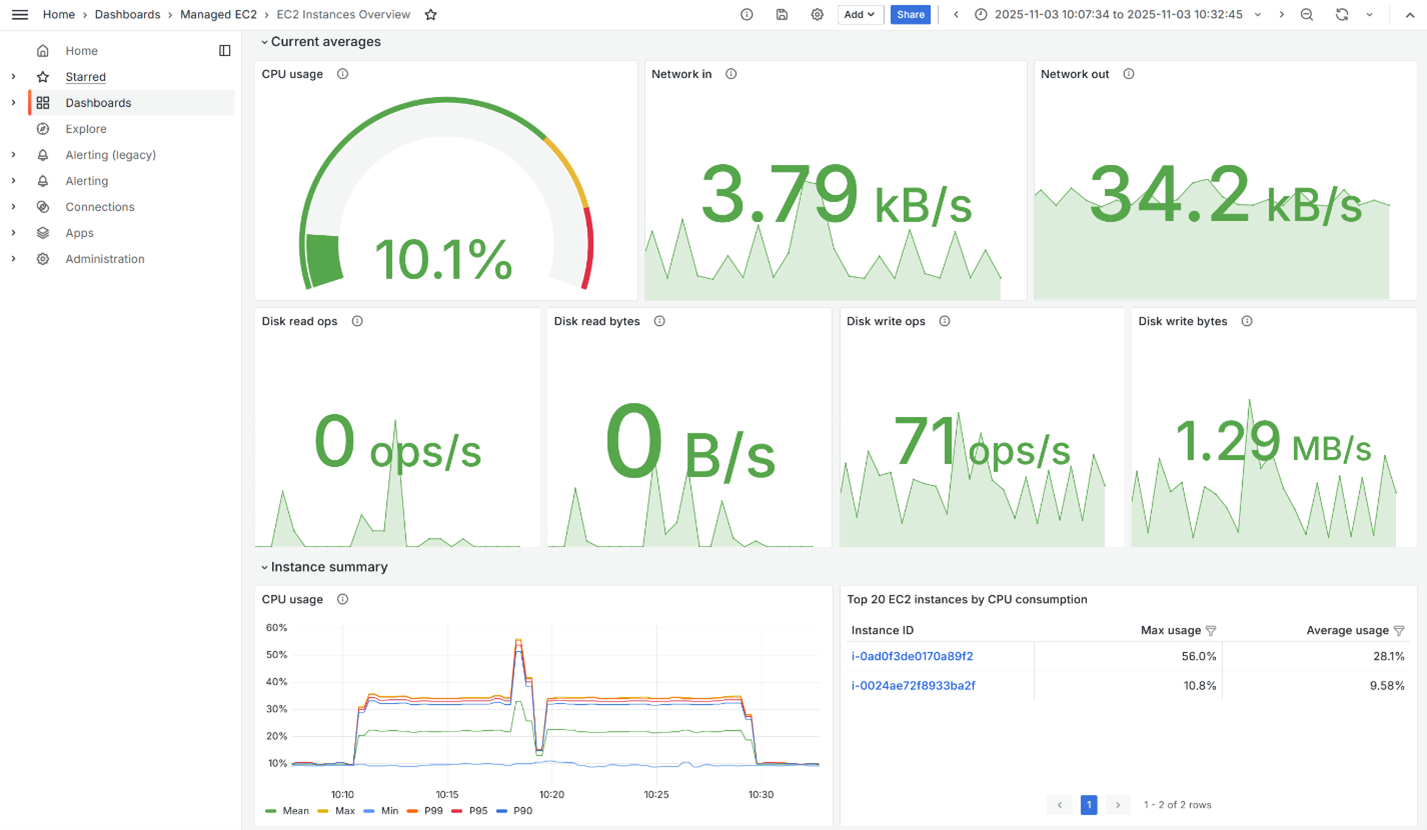1427x830 pixels.
Task: Open dashboard settings with the gear icon
Action: (x=817, y=15)
